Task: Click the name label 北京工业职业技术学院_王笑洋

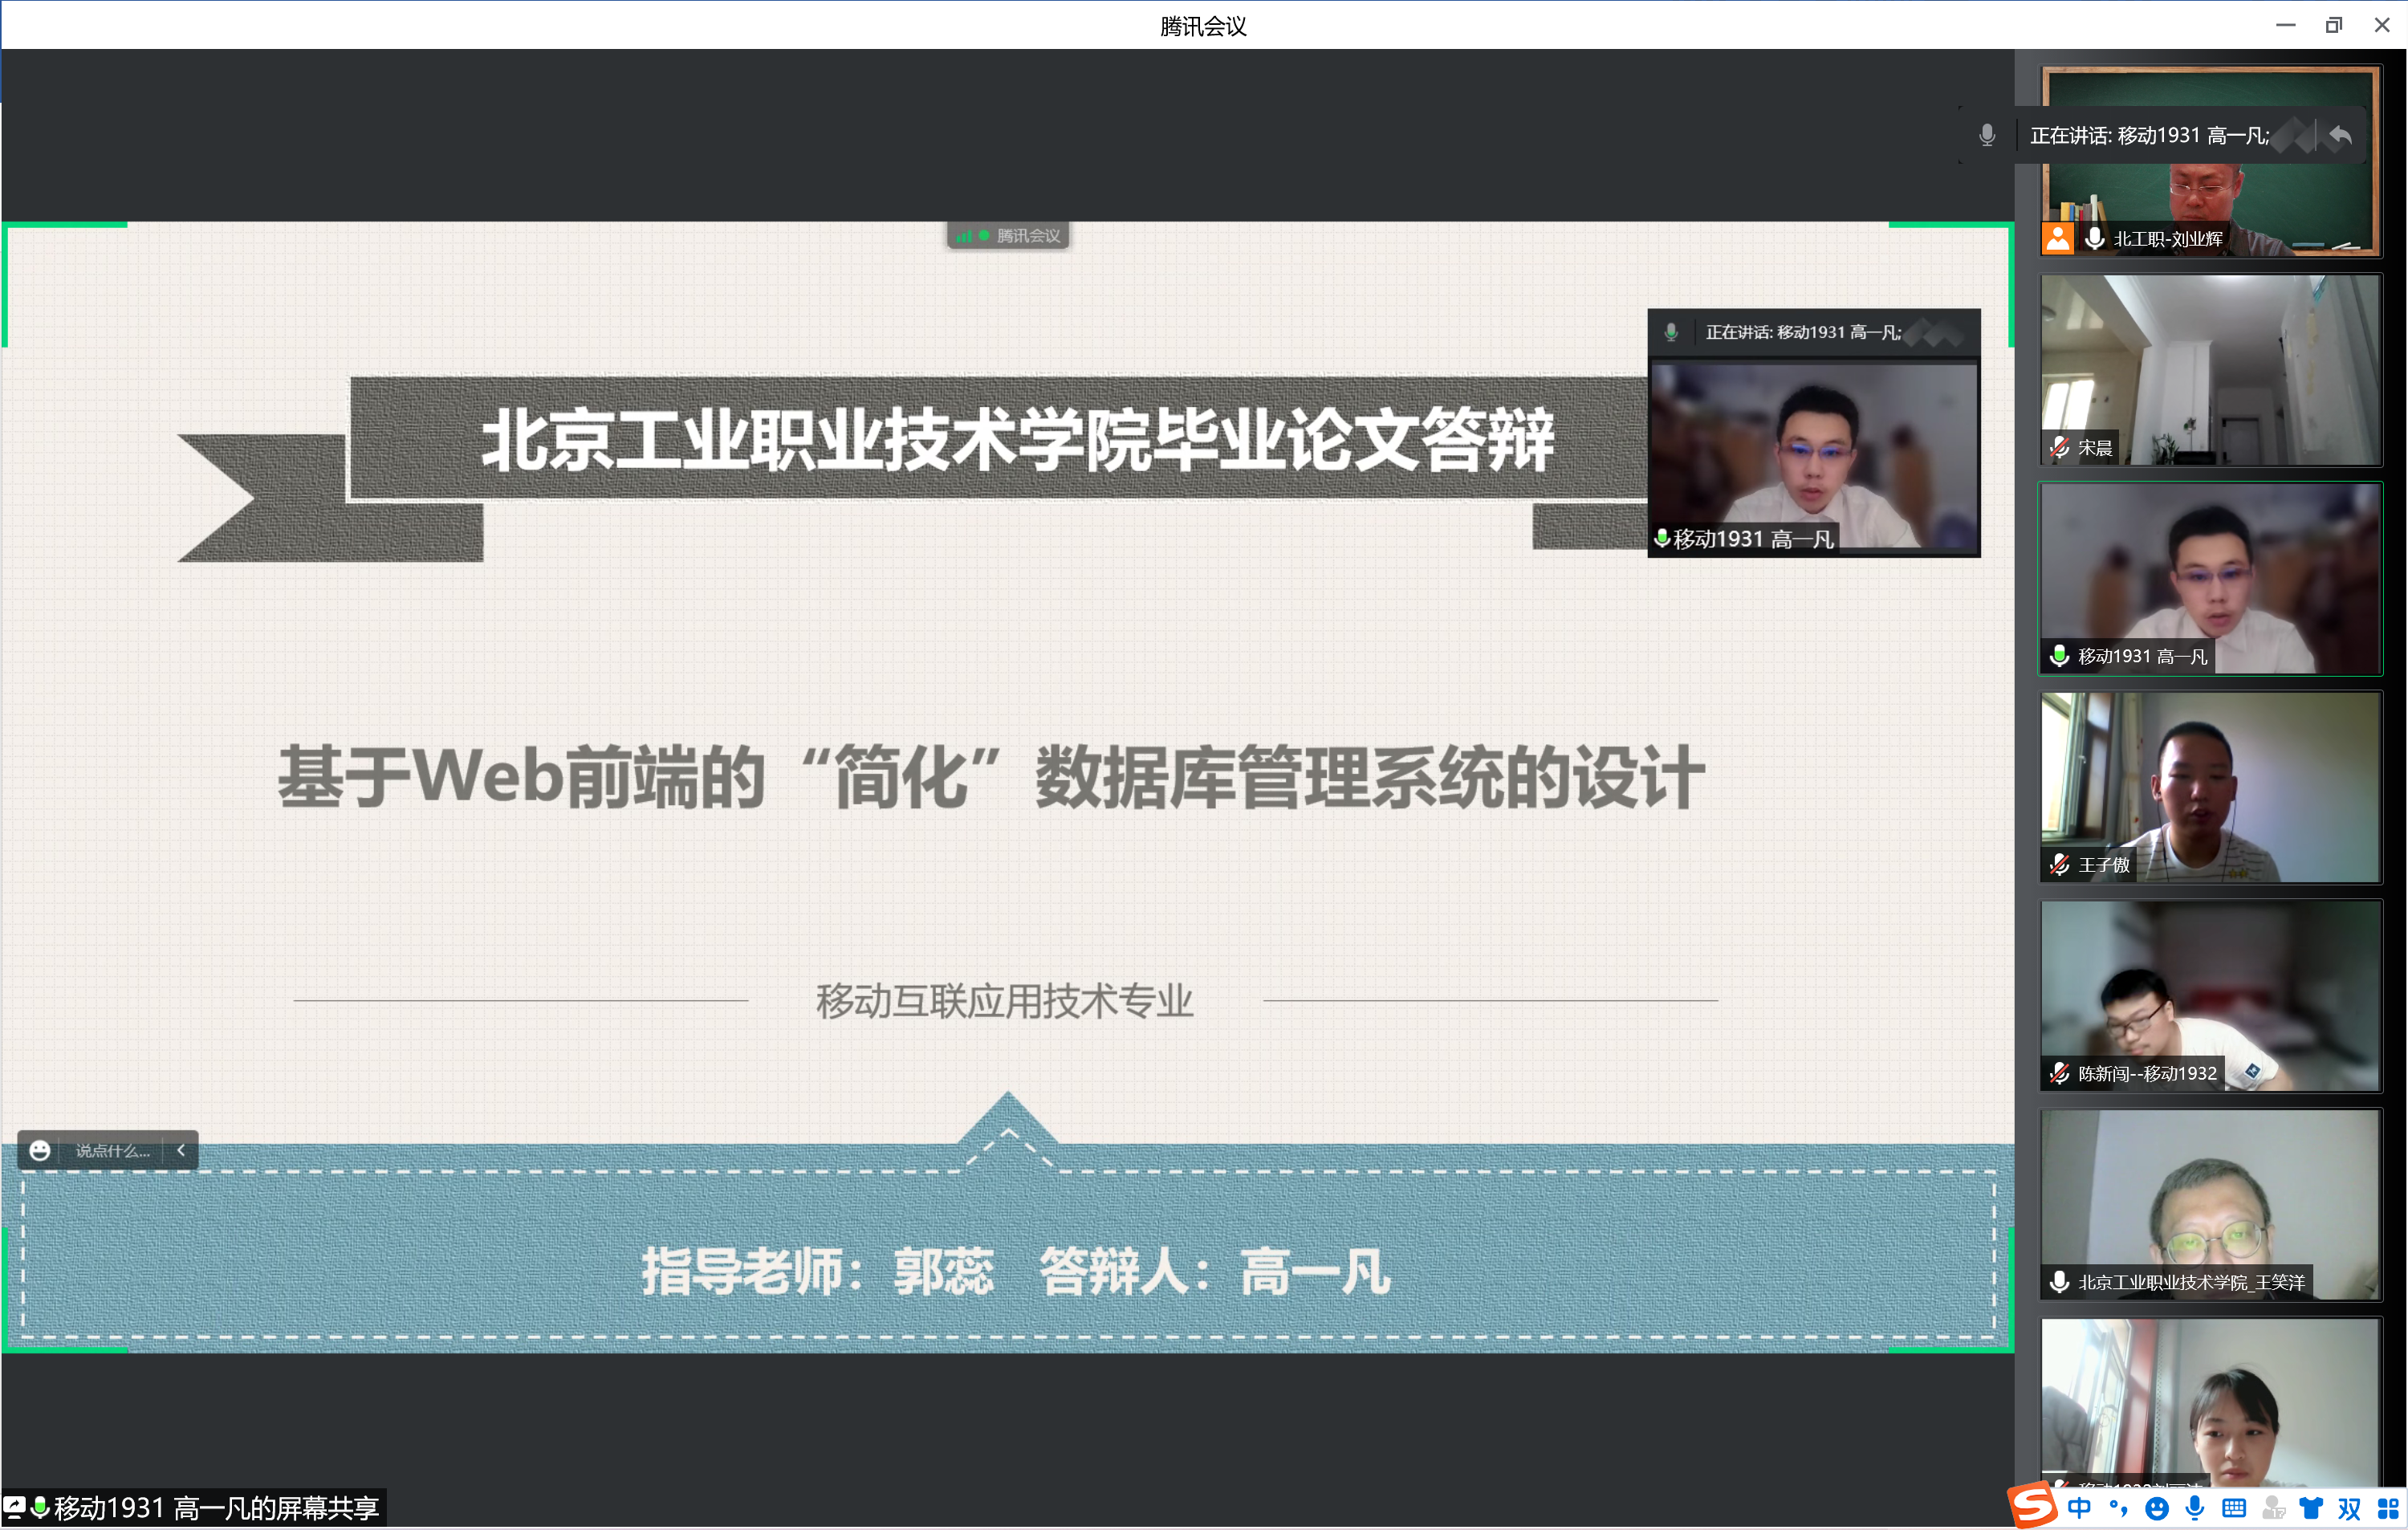Action: pos(2191,1283)
